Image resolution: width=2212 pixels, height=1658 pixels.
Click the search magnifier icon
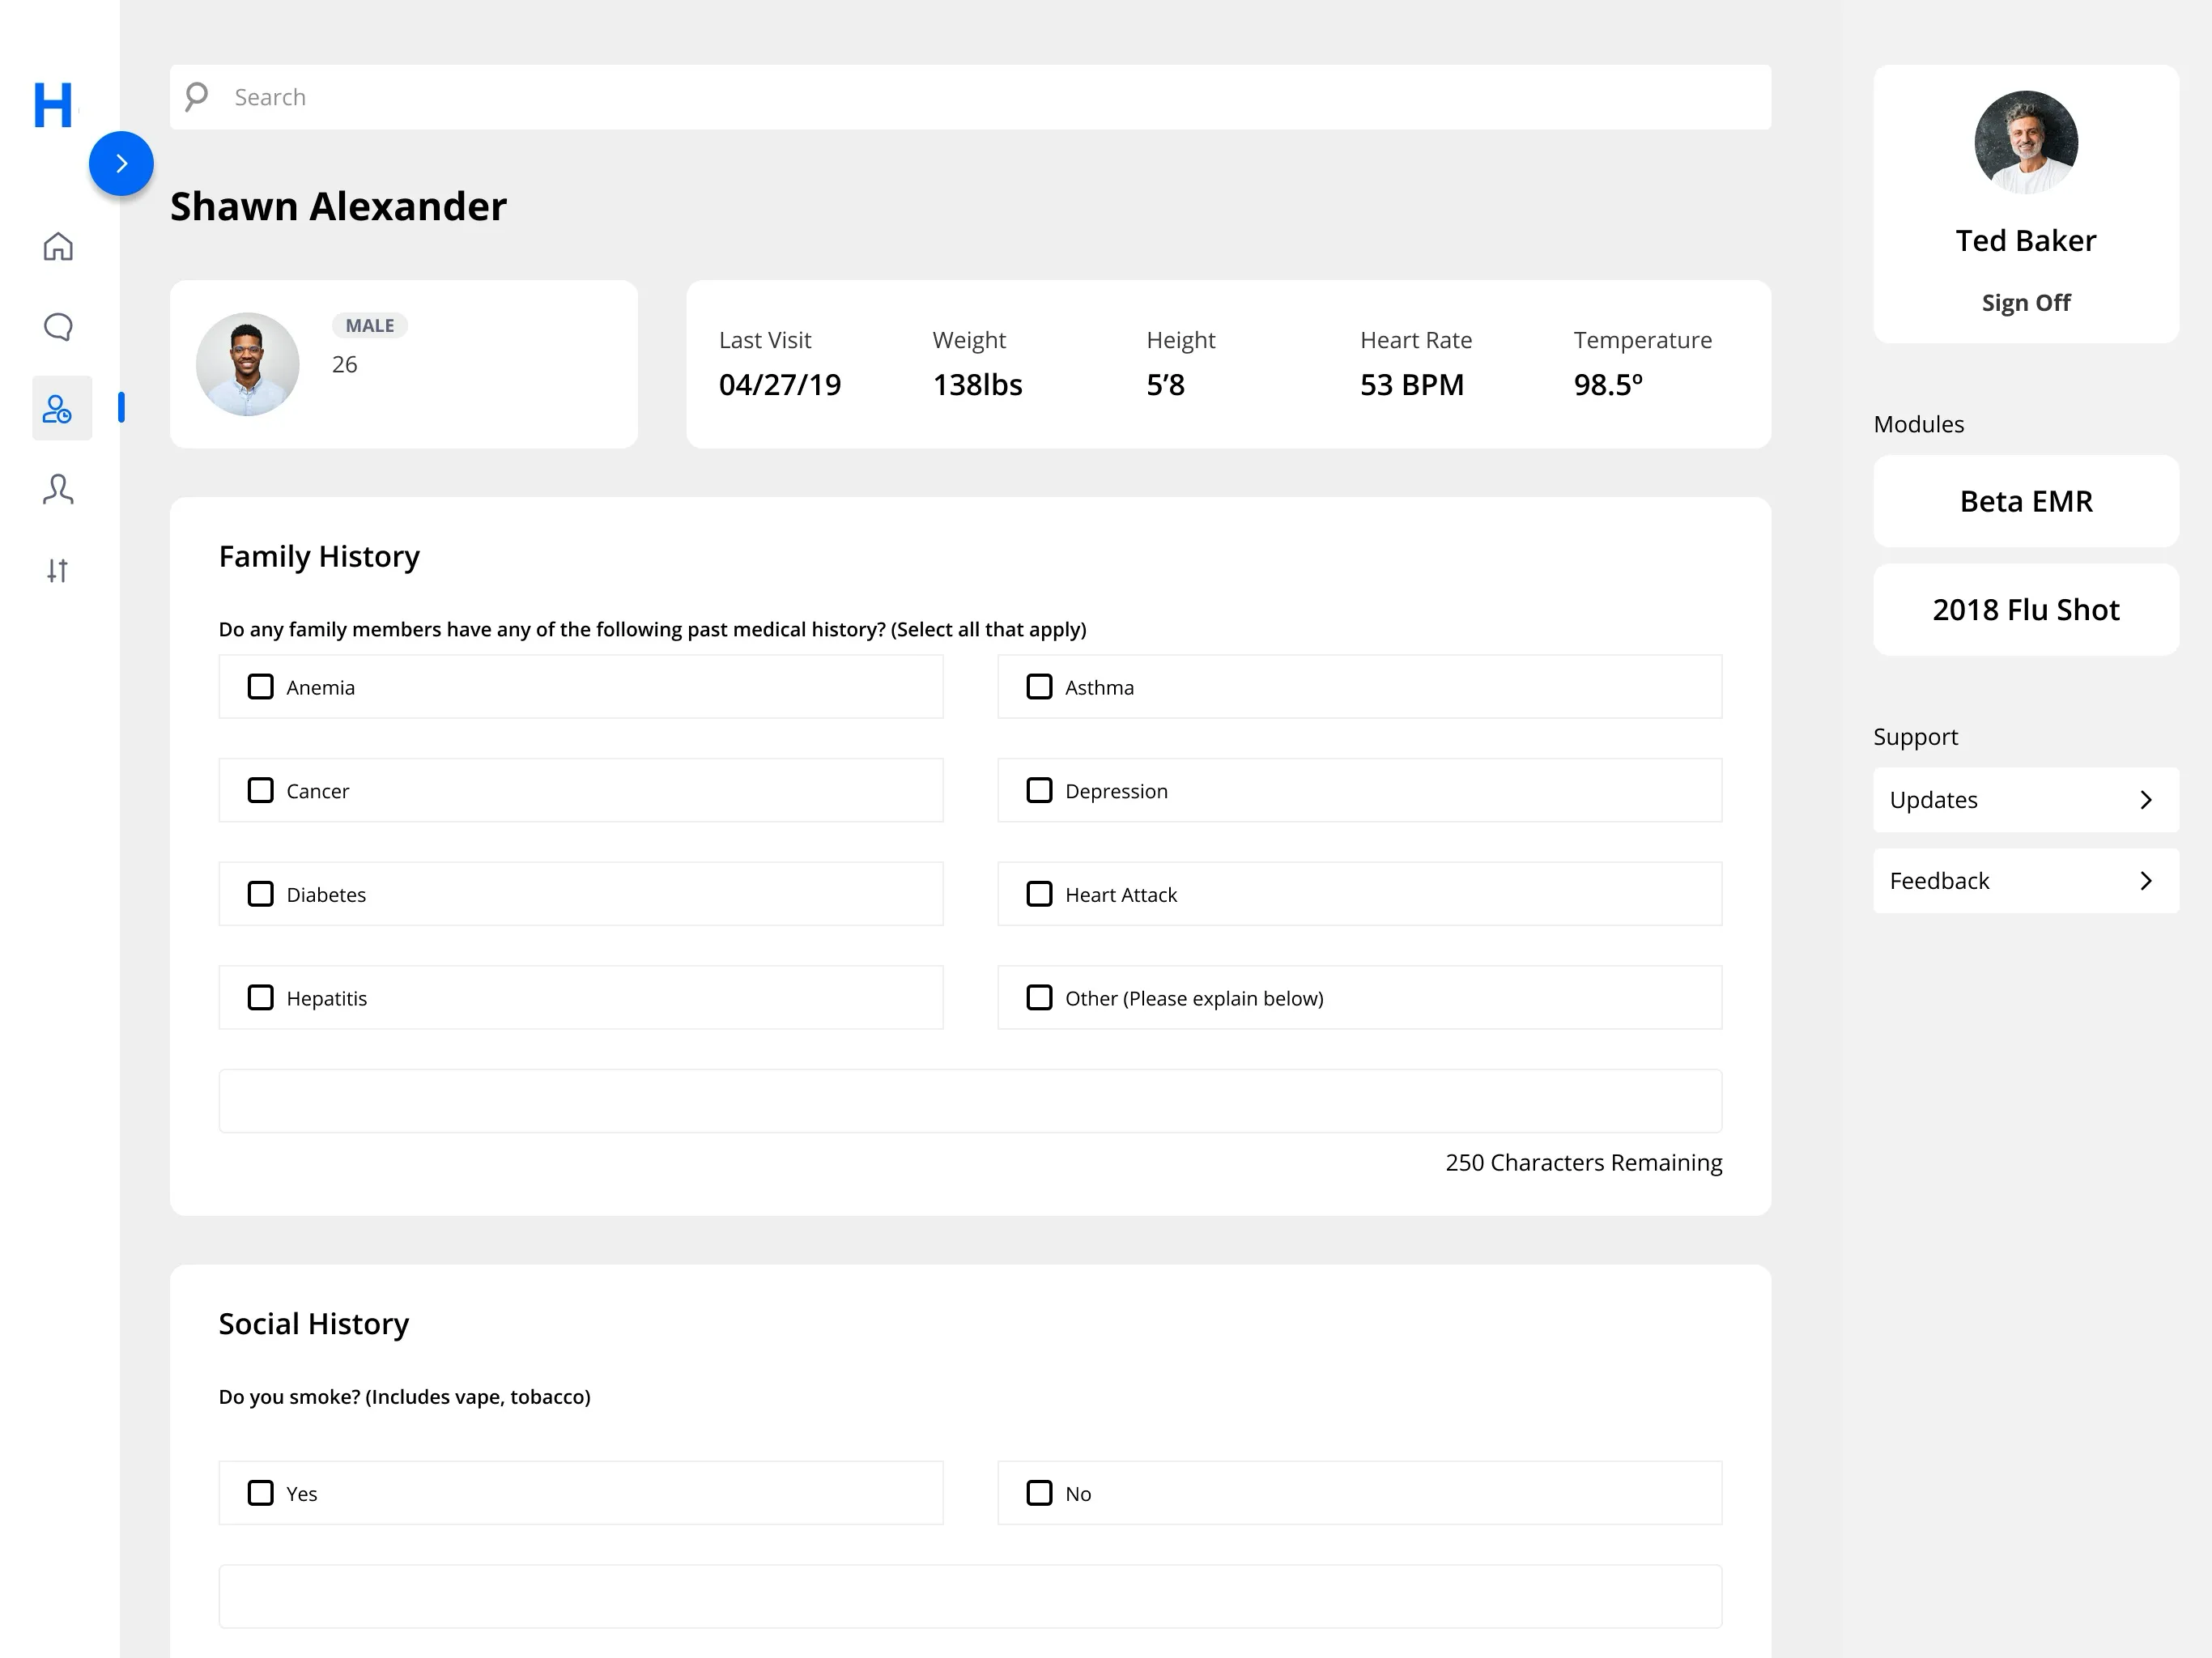point(197,97)
